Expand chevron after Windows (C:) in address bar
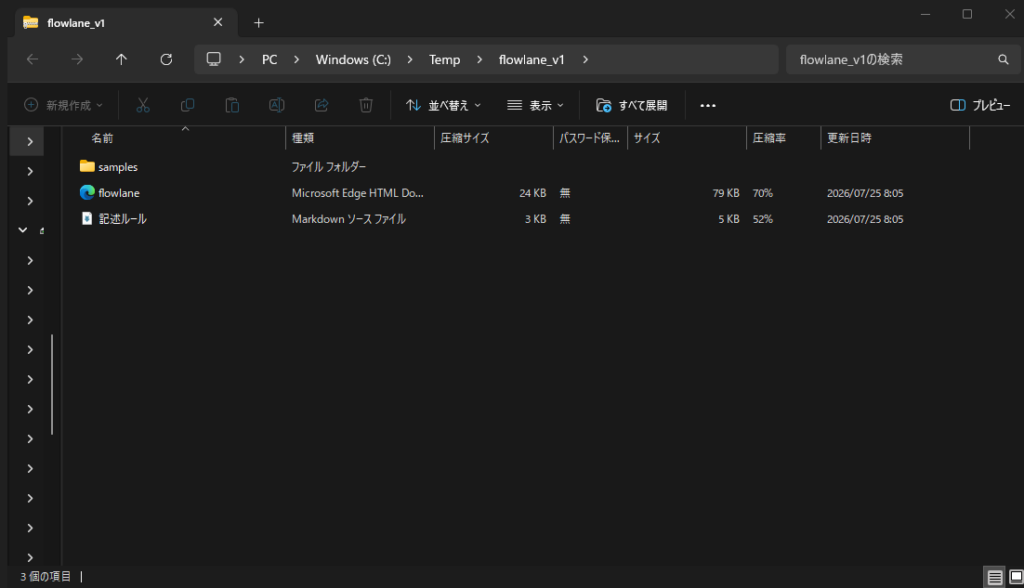Image resolution: width=1024 pixels, height=588 pixels. pos(409,59)
